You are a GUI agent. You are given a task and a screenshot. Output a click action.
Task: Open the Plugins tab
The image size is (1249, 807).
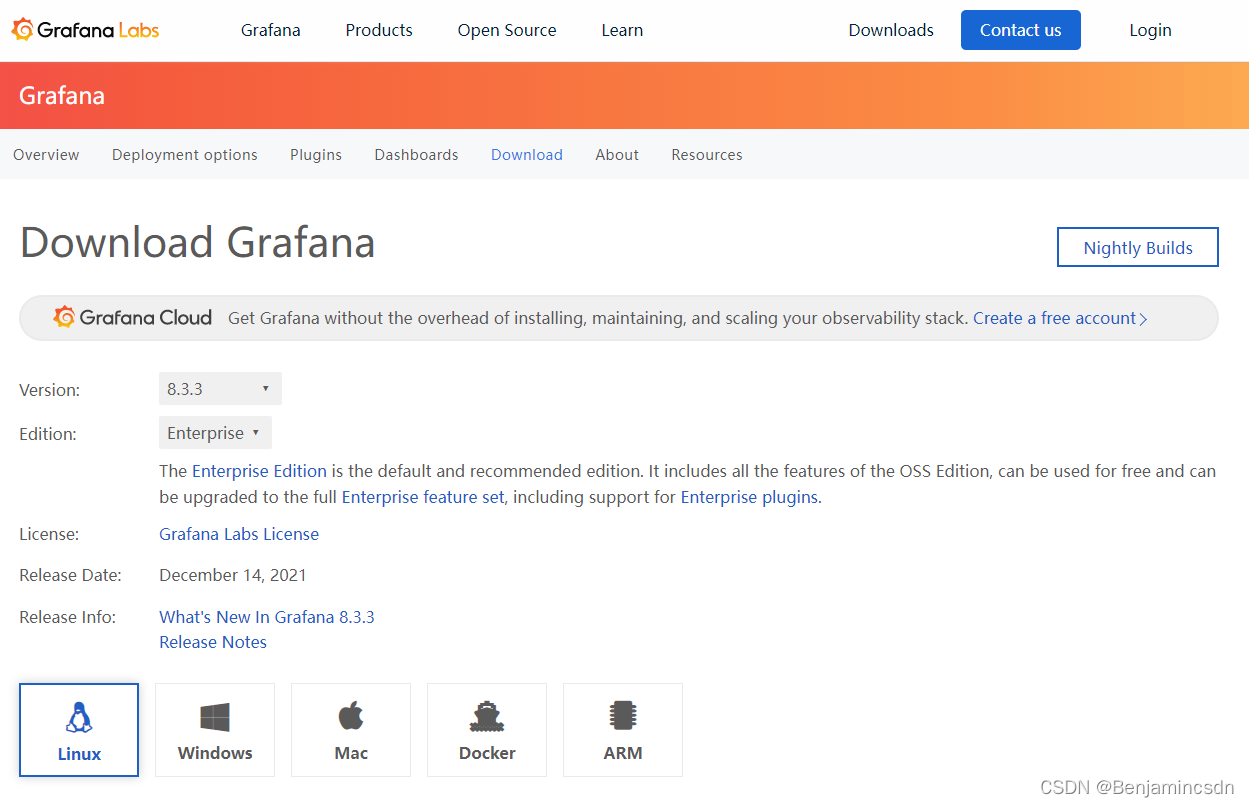(316, 155)
